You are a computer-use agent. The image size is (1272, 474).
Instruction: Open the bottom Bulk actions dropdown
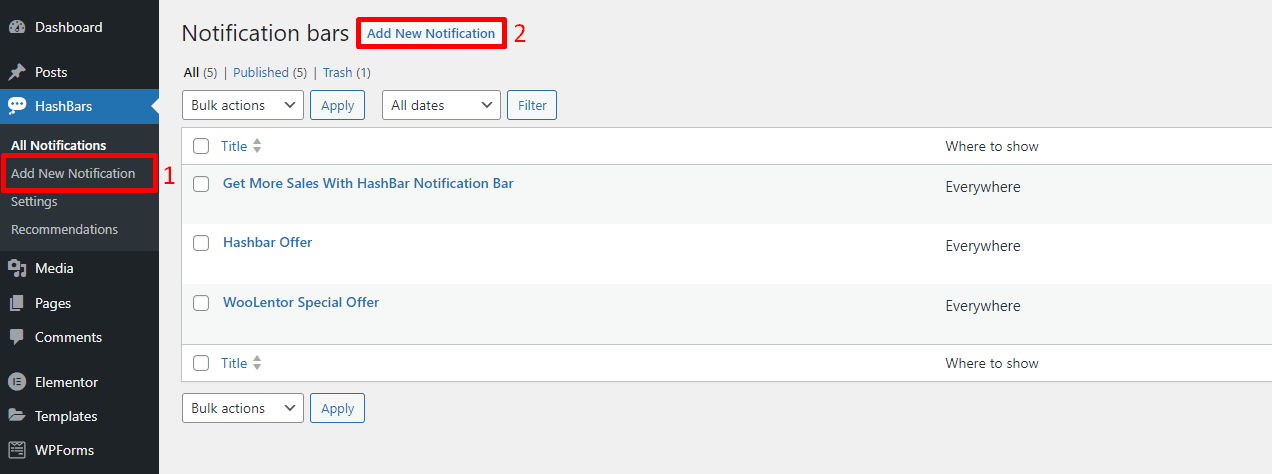pyautogui.click(x=242, y=408)
